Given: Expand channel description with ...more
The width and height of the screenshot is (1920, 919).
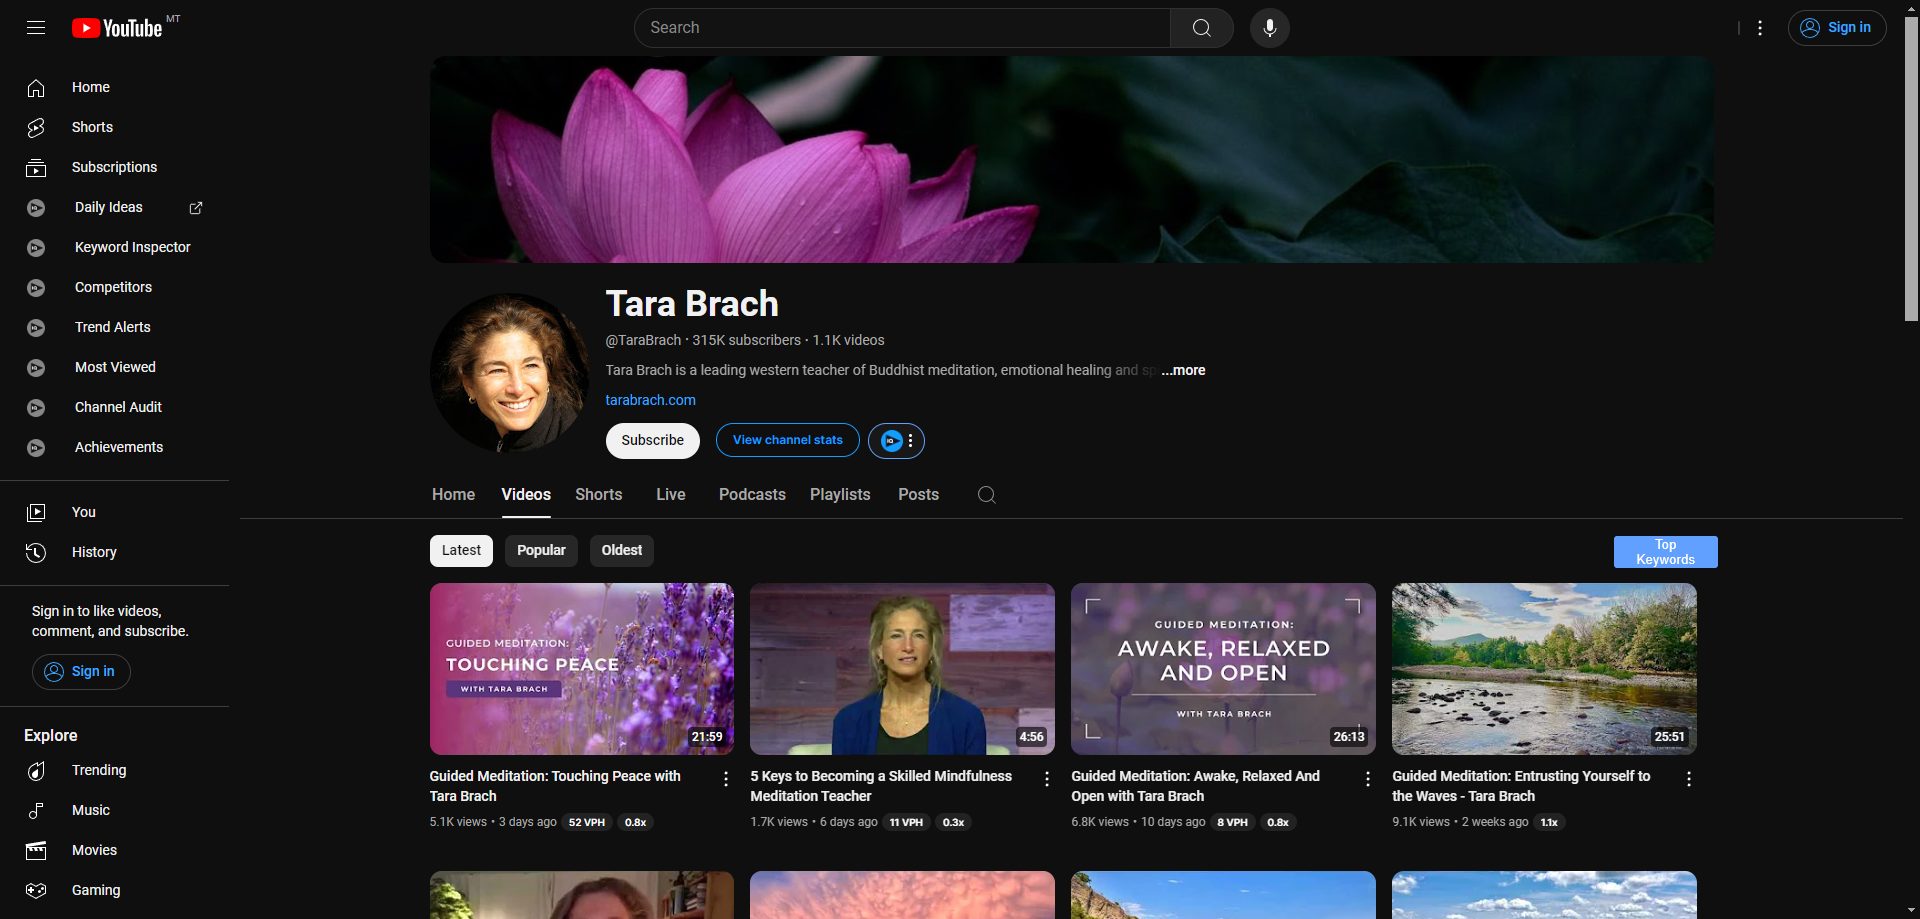Looking at the screenshot, I should (1183, 370).
